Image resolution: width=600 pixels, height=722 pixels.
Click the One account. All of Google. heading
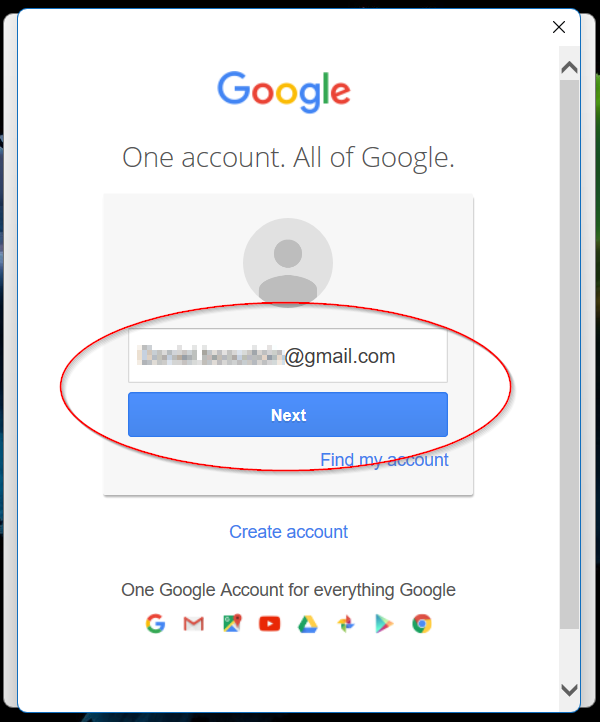288,158
